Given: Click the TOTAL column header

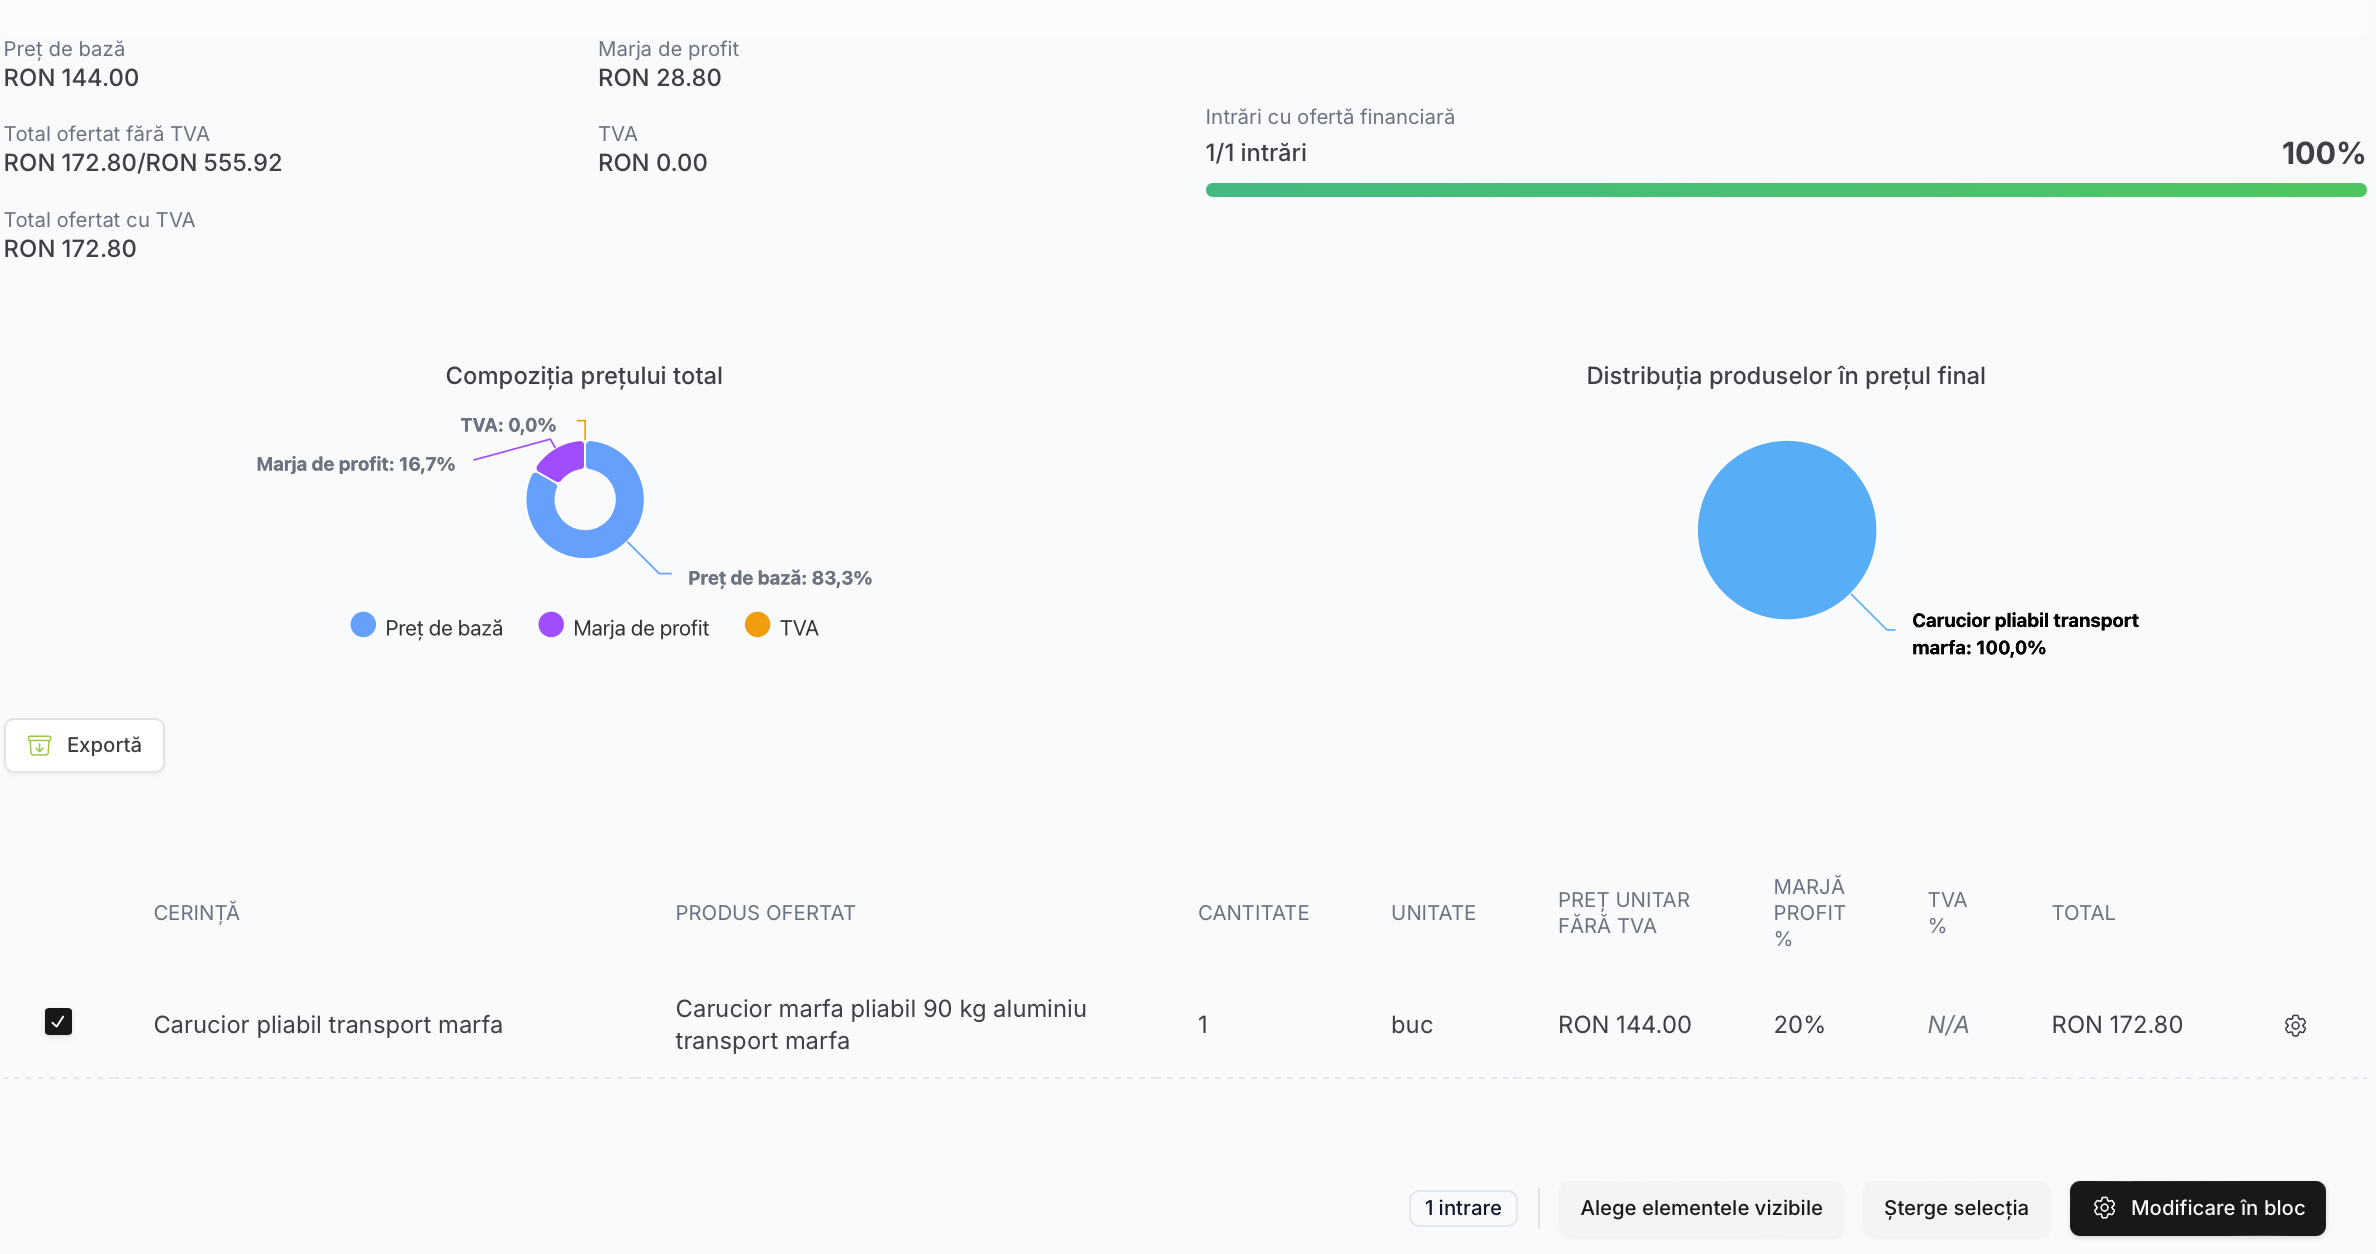Looking at the screenshot, I should [x=2083, y=912].
